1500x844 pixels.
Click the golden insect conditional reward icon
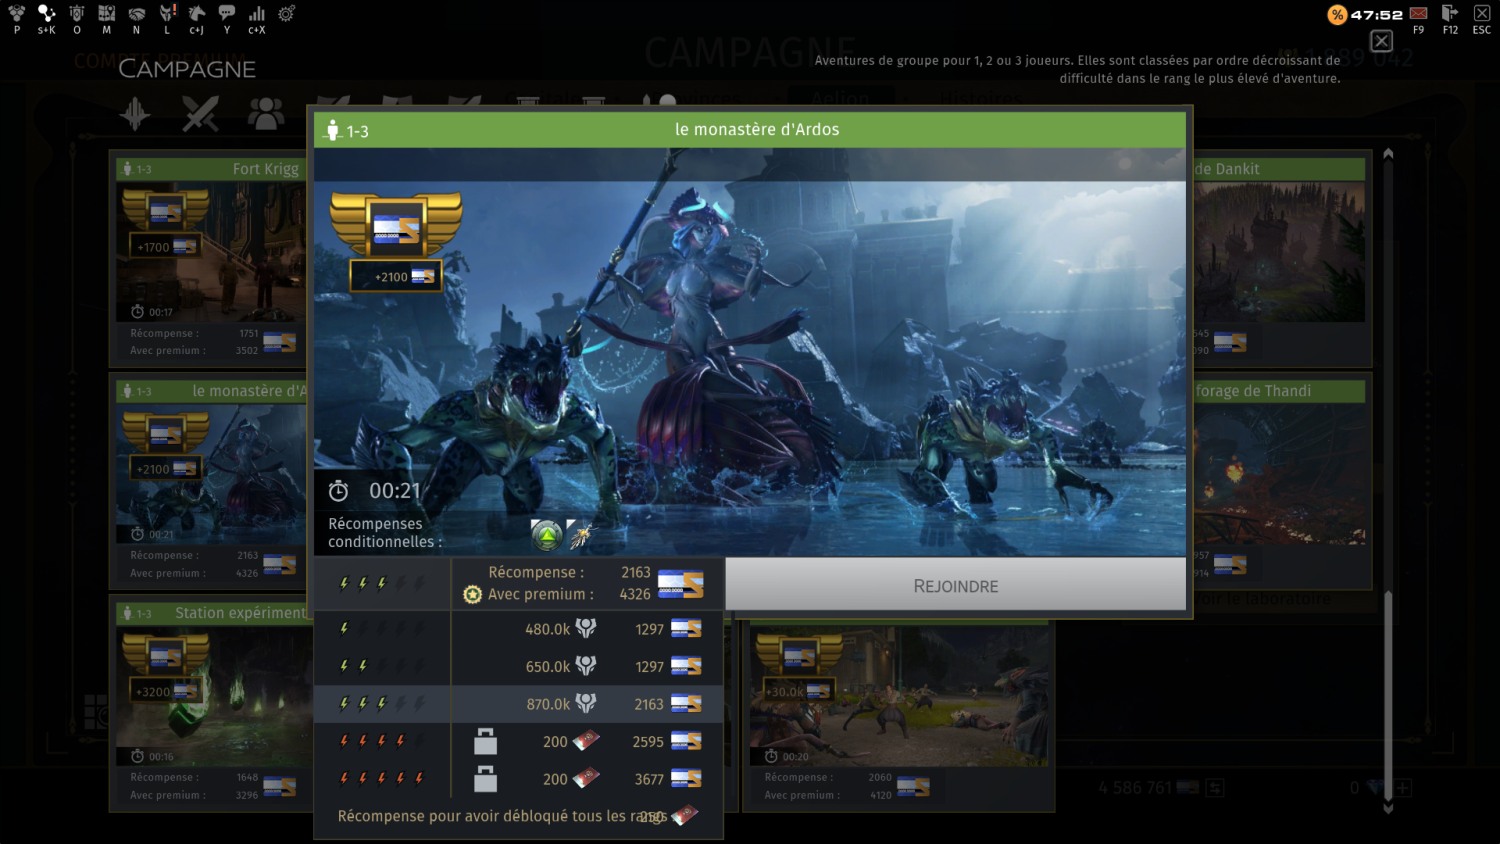[x=580, y=535]
